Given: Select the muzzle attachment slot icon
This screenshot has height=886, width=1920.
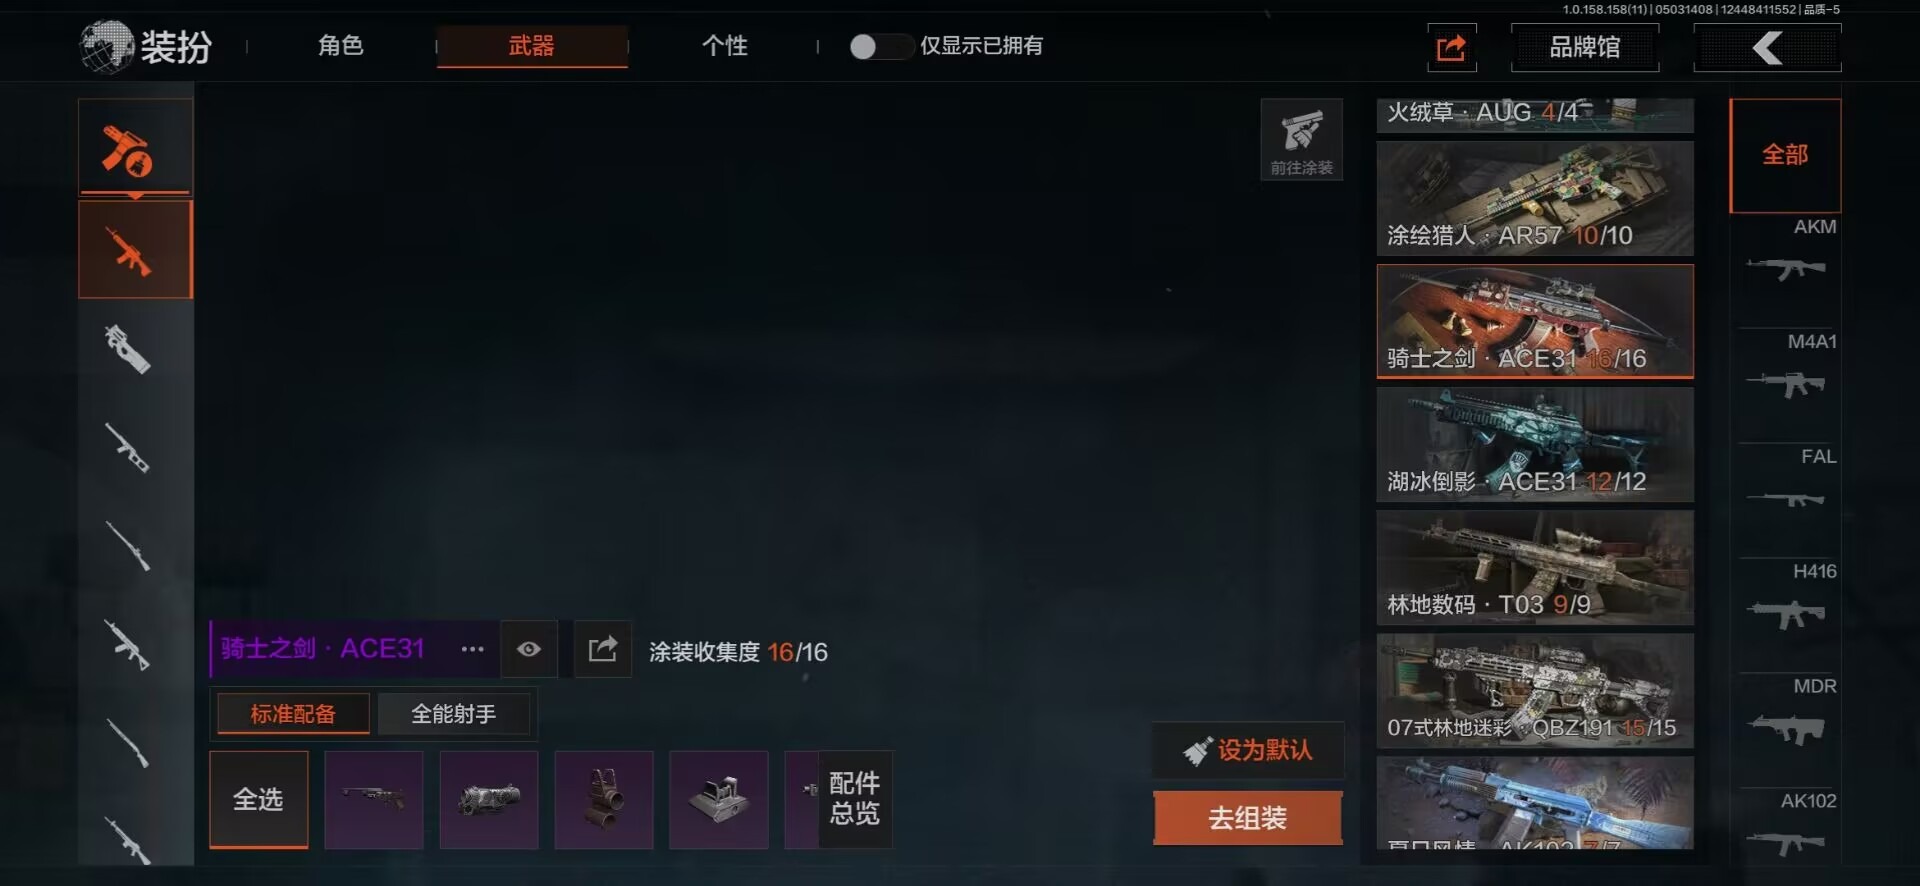Looking at the screenshot, I should 489,800.
